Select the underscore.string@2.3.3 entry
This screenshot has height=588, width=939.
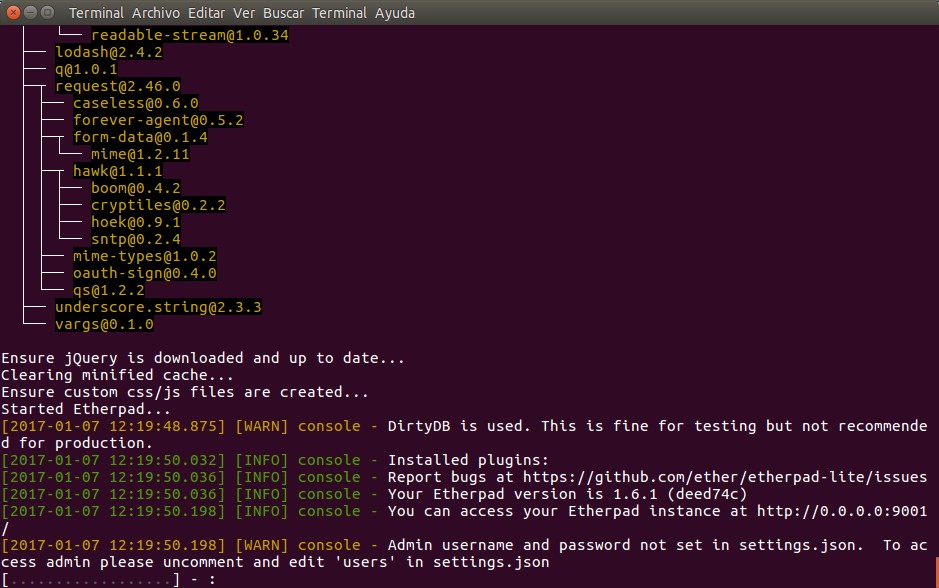(x=158, y=307)
